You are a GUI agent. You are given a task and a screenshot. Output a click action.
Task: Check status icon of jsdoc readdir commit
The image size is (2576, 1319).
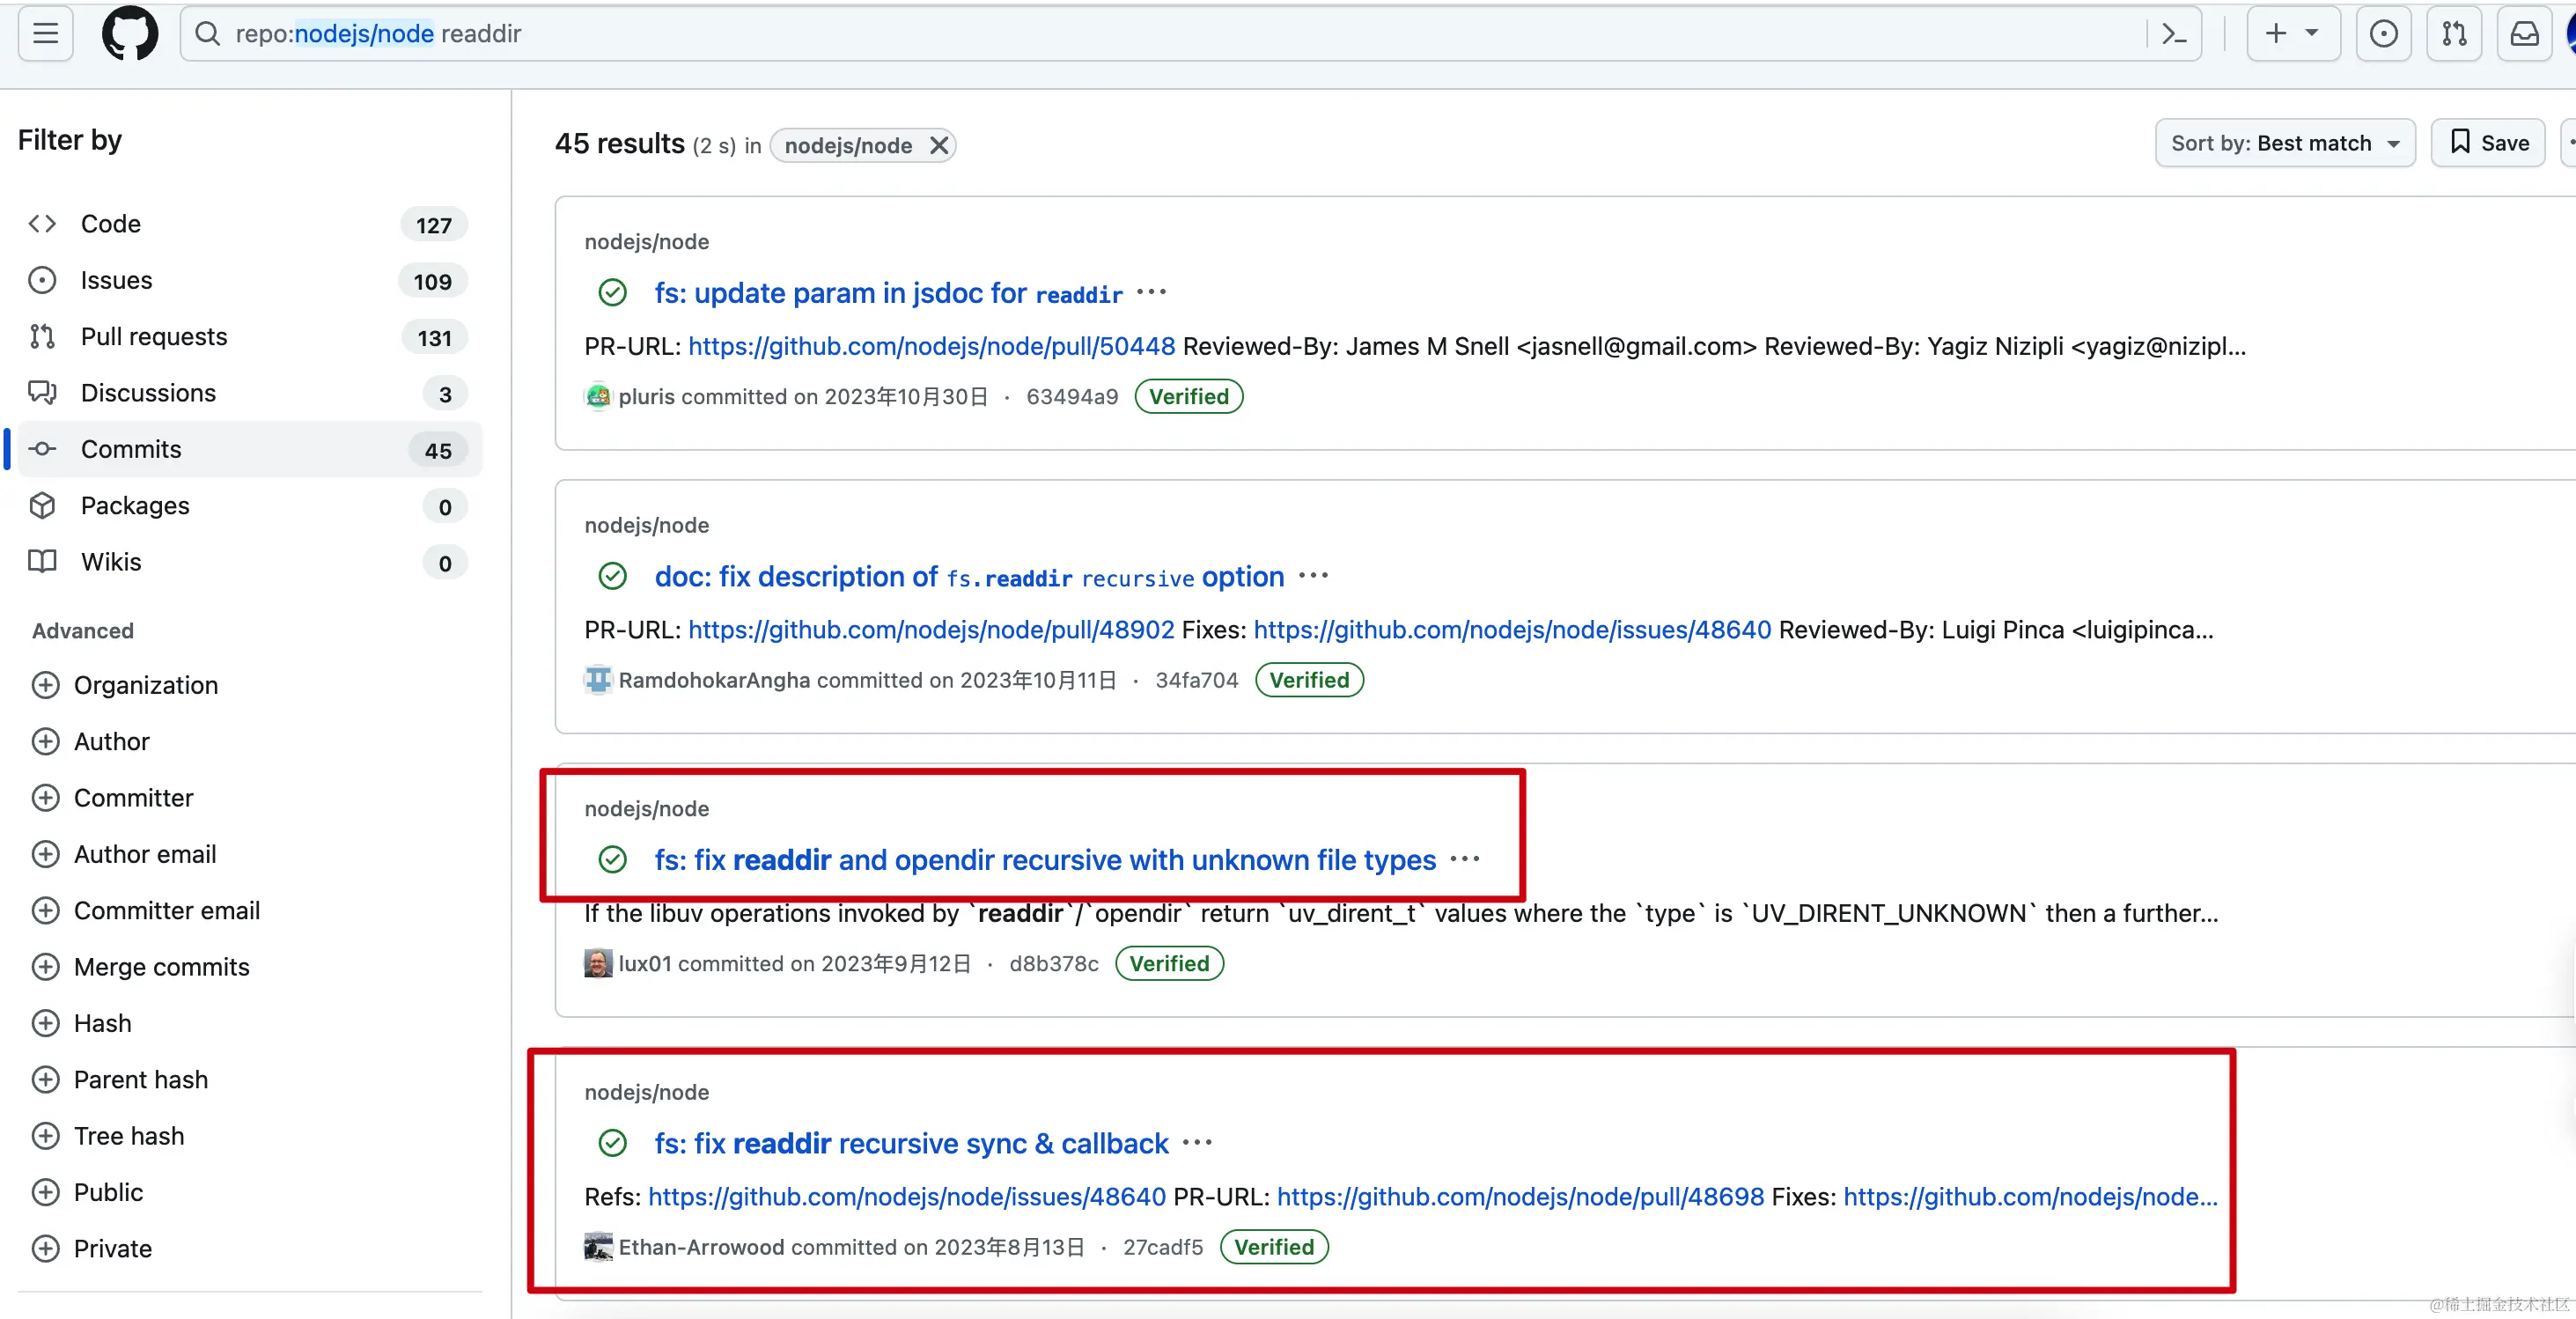click(x=612, y=293)
